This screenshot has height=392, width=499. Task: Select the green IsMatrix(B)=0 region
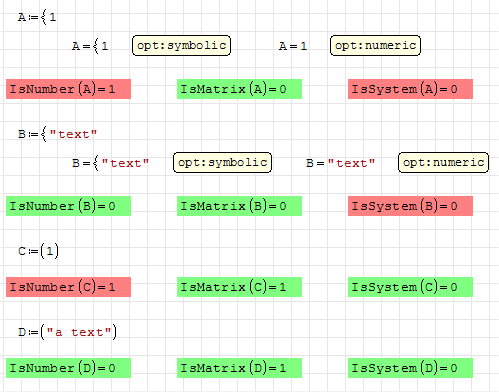pyautogui.click(x=239, y=206)
